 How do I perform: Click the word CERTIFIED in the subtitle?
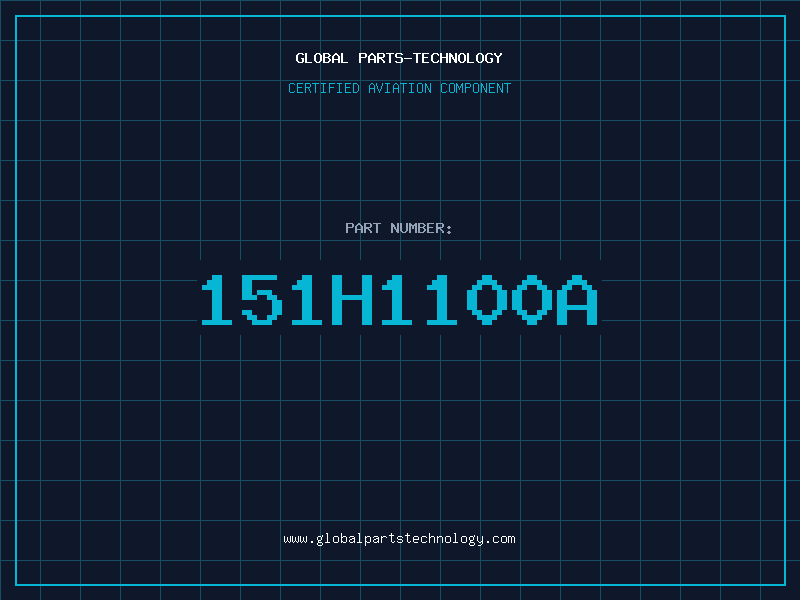[x=324, y=88]
